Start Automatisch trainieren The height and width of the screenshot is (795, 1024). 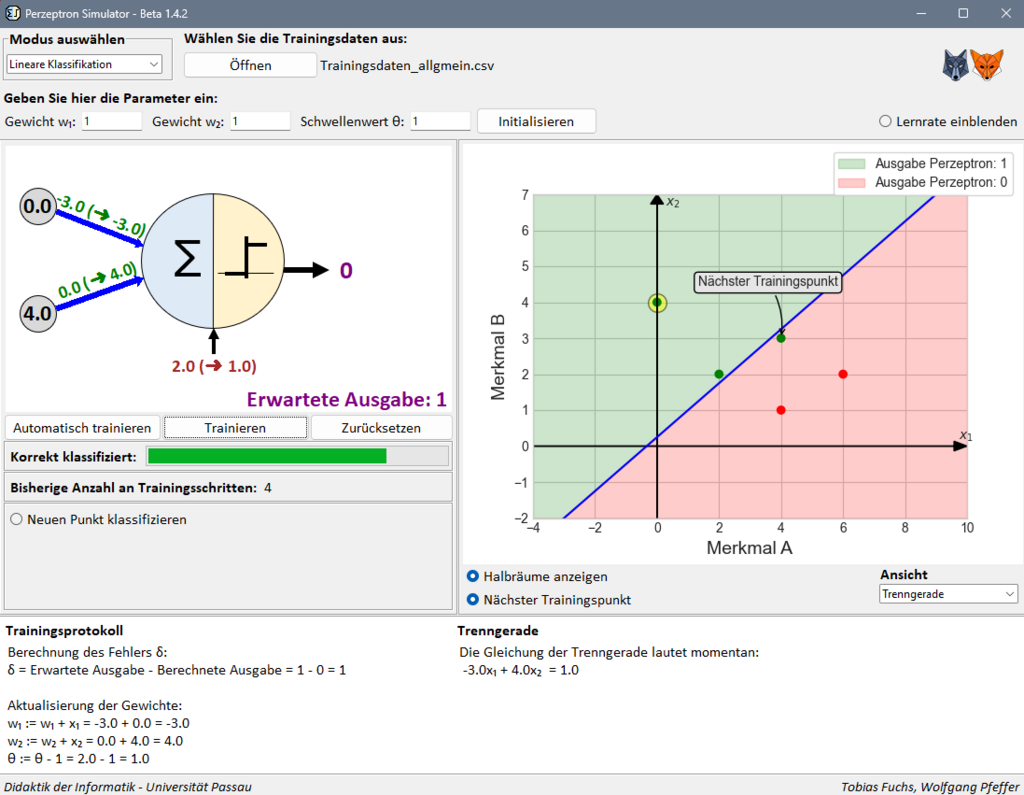click(x=82, y=428)
